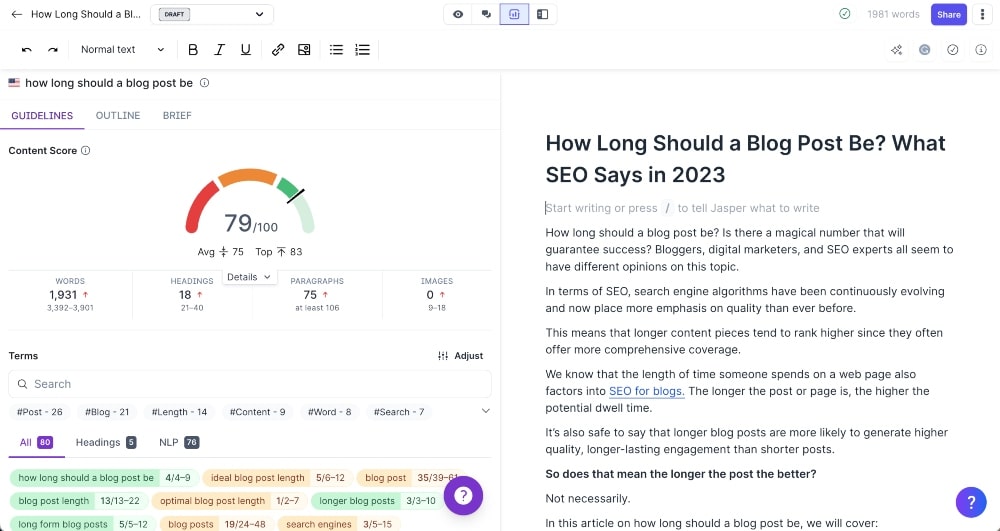Open the document info icon in toolbar
Viewport: 1000px width, 531px height.
click(981, 50)
